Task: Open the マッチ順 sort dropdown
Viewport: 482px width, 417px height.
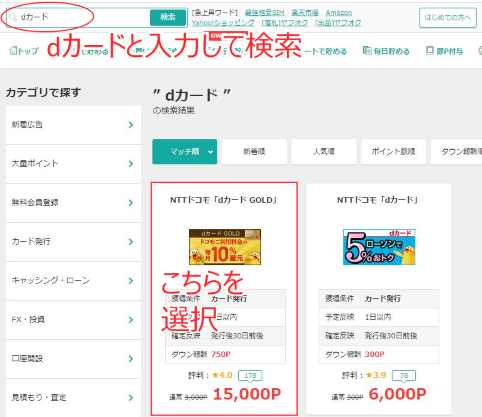Action: [185, 152]
